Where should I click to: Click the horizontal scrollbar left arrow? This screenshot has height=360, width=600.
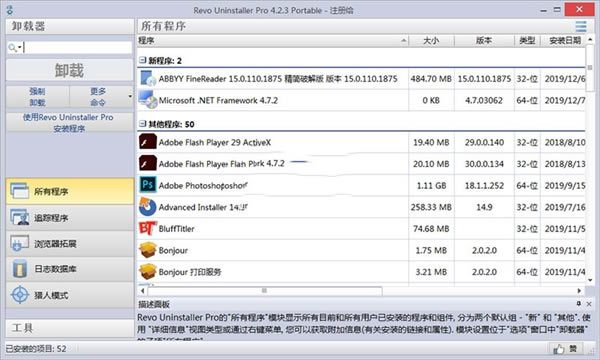143,291
